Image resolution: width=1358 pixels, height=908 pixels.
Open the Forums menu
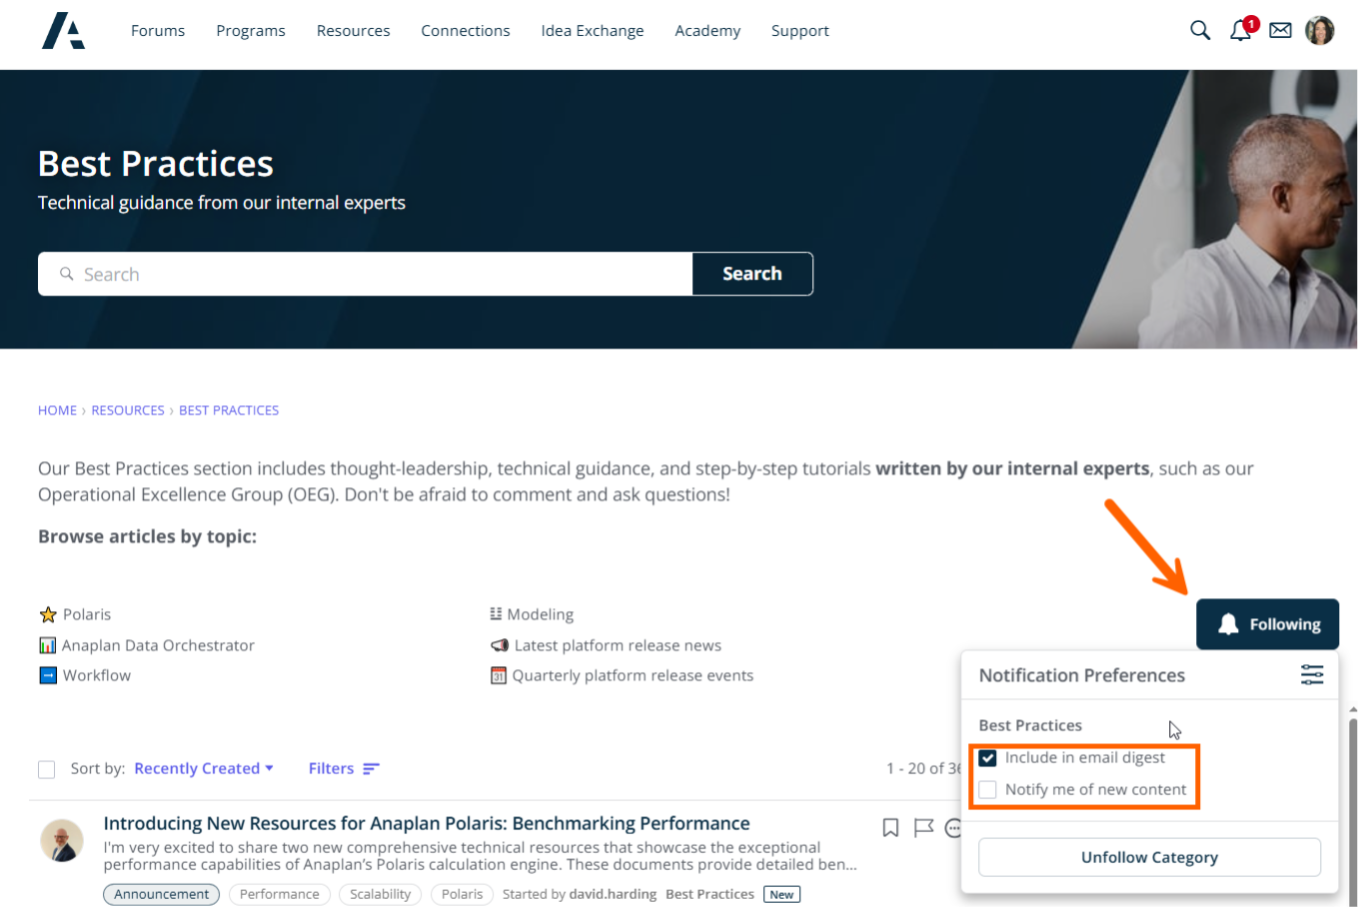tap(158, 31)
